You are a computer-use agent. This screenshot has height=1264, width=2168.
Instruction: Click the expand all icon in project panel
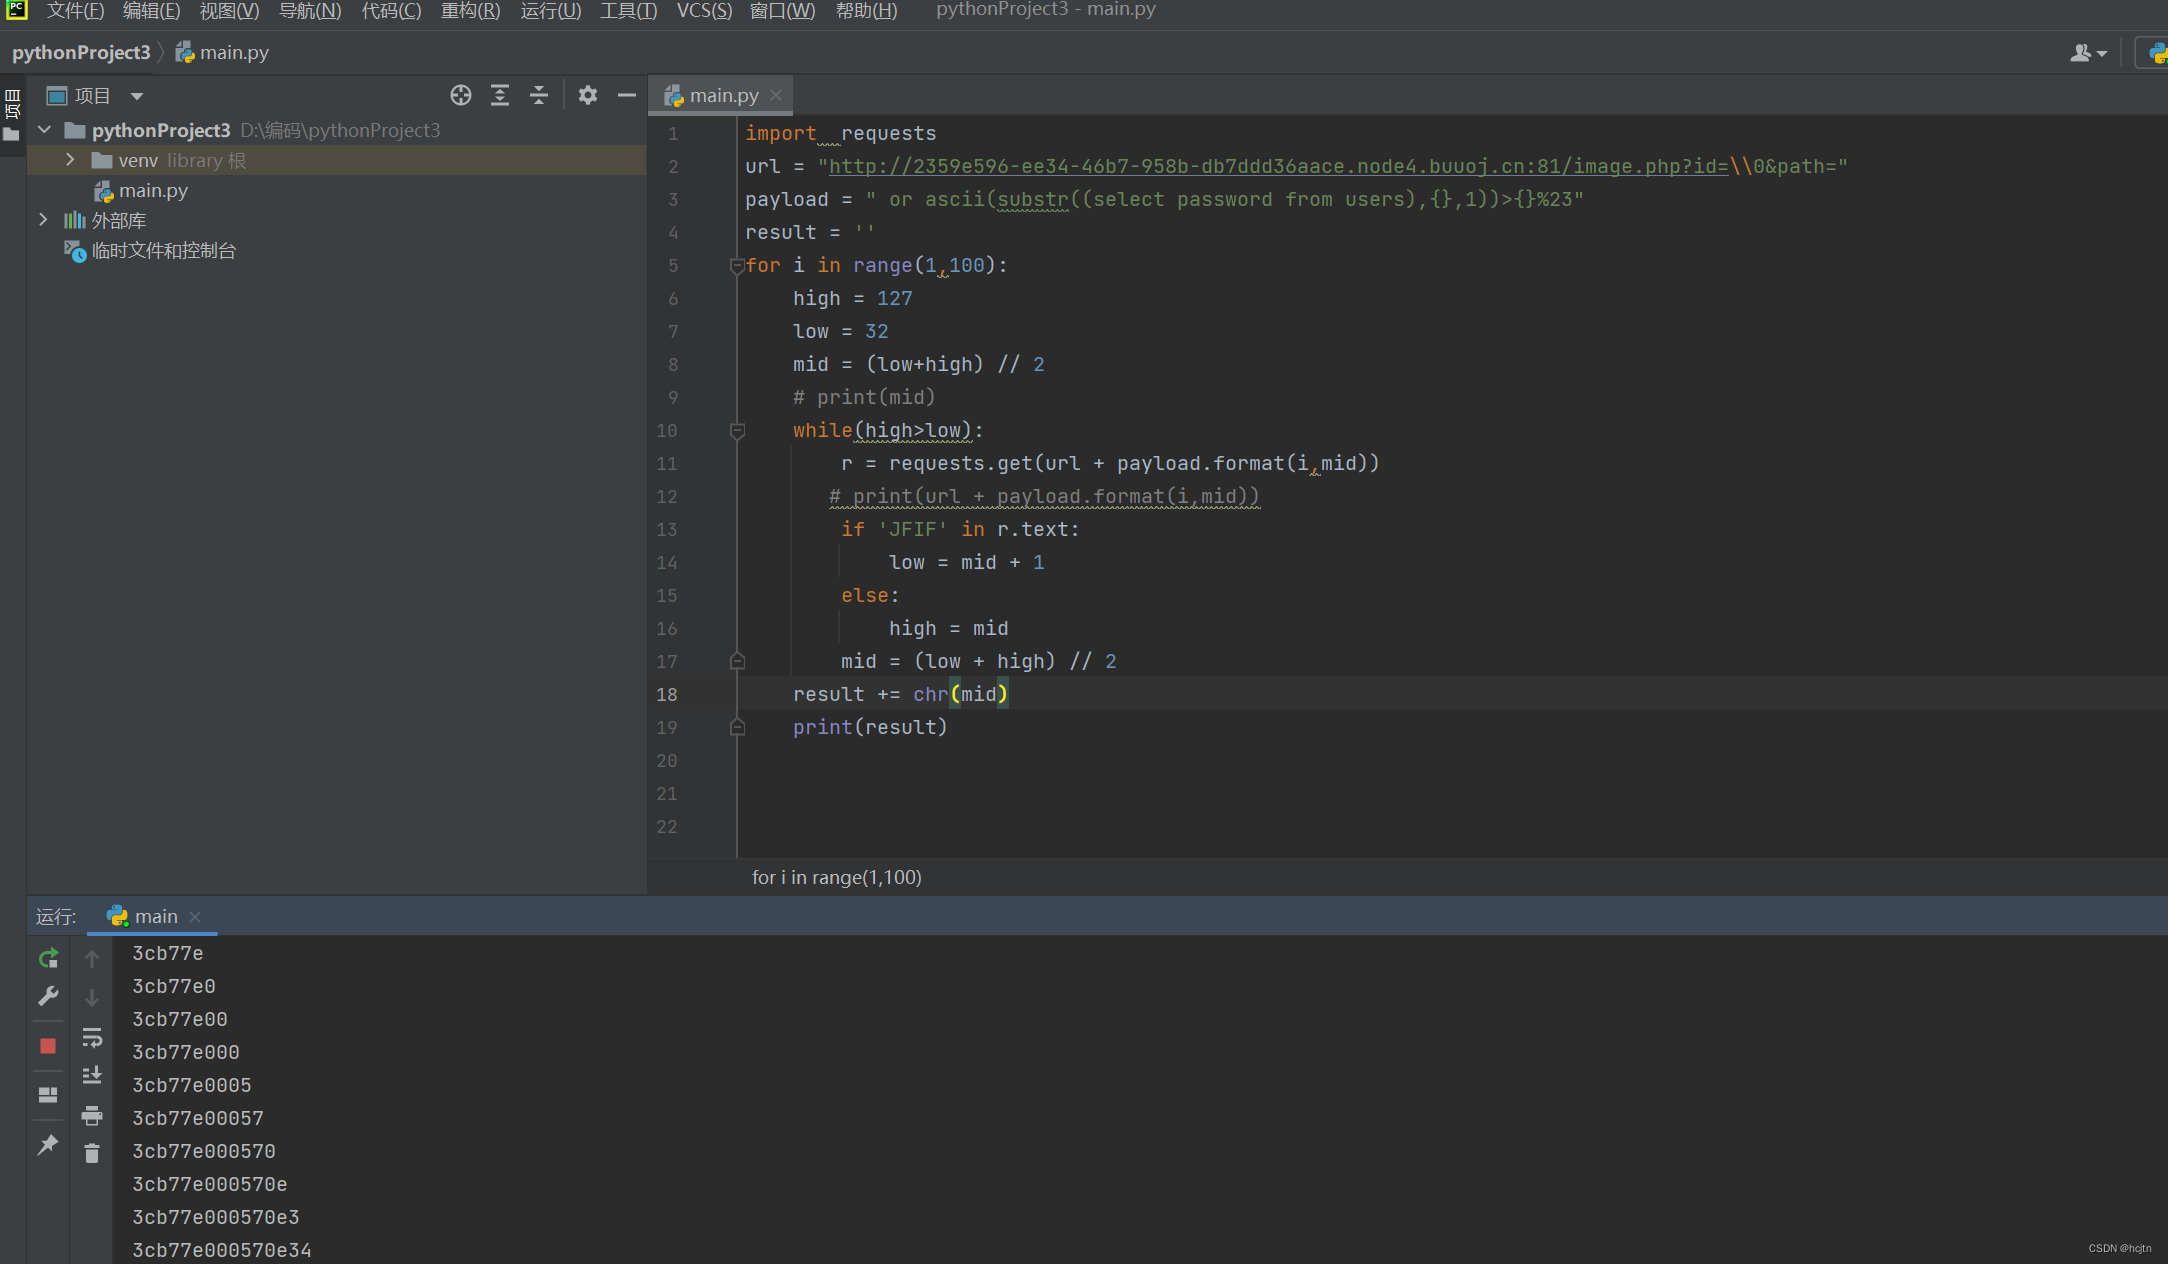(500, 95)
